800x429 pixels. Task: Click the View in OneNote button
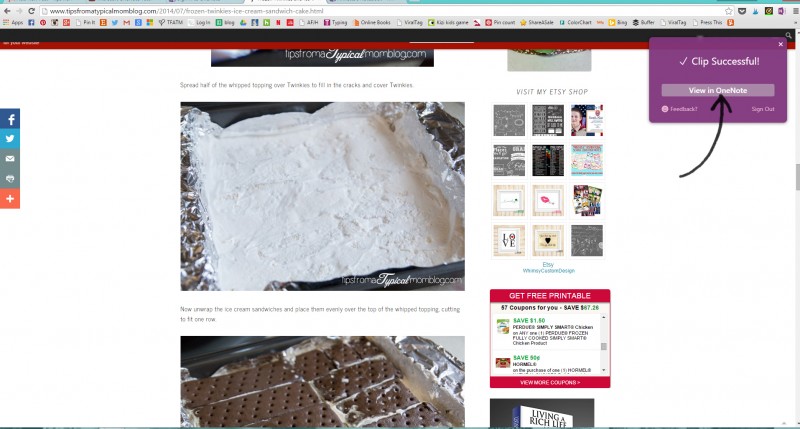coord(717,90)
